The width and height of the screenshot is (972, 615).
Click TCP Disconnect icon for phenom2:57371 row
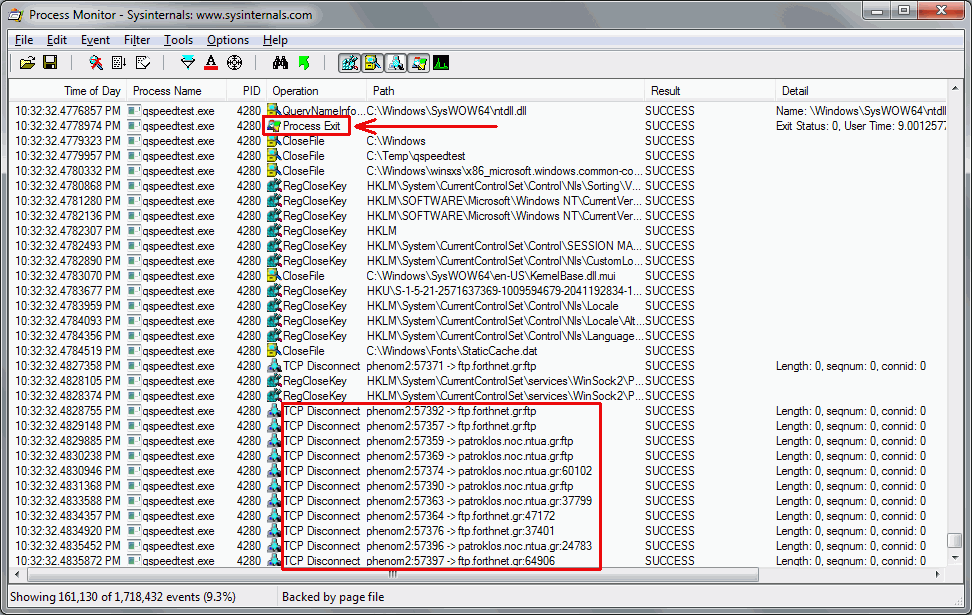pyautogui.click(x=274, y=366)
